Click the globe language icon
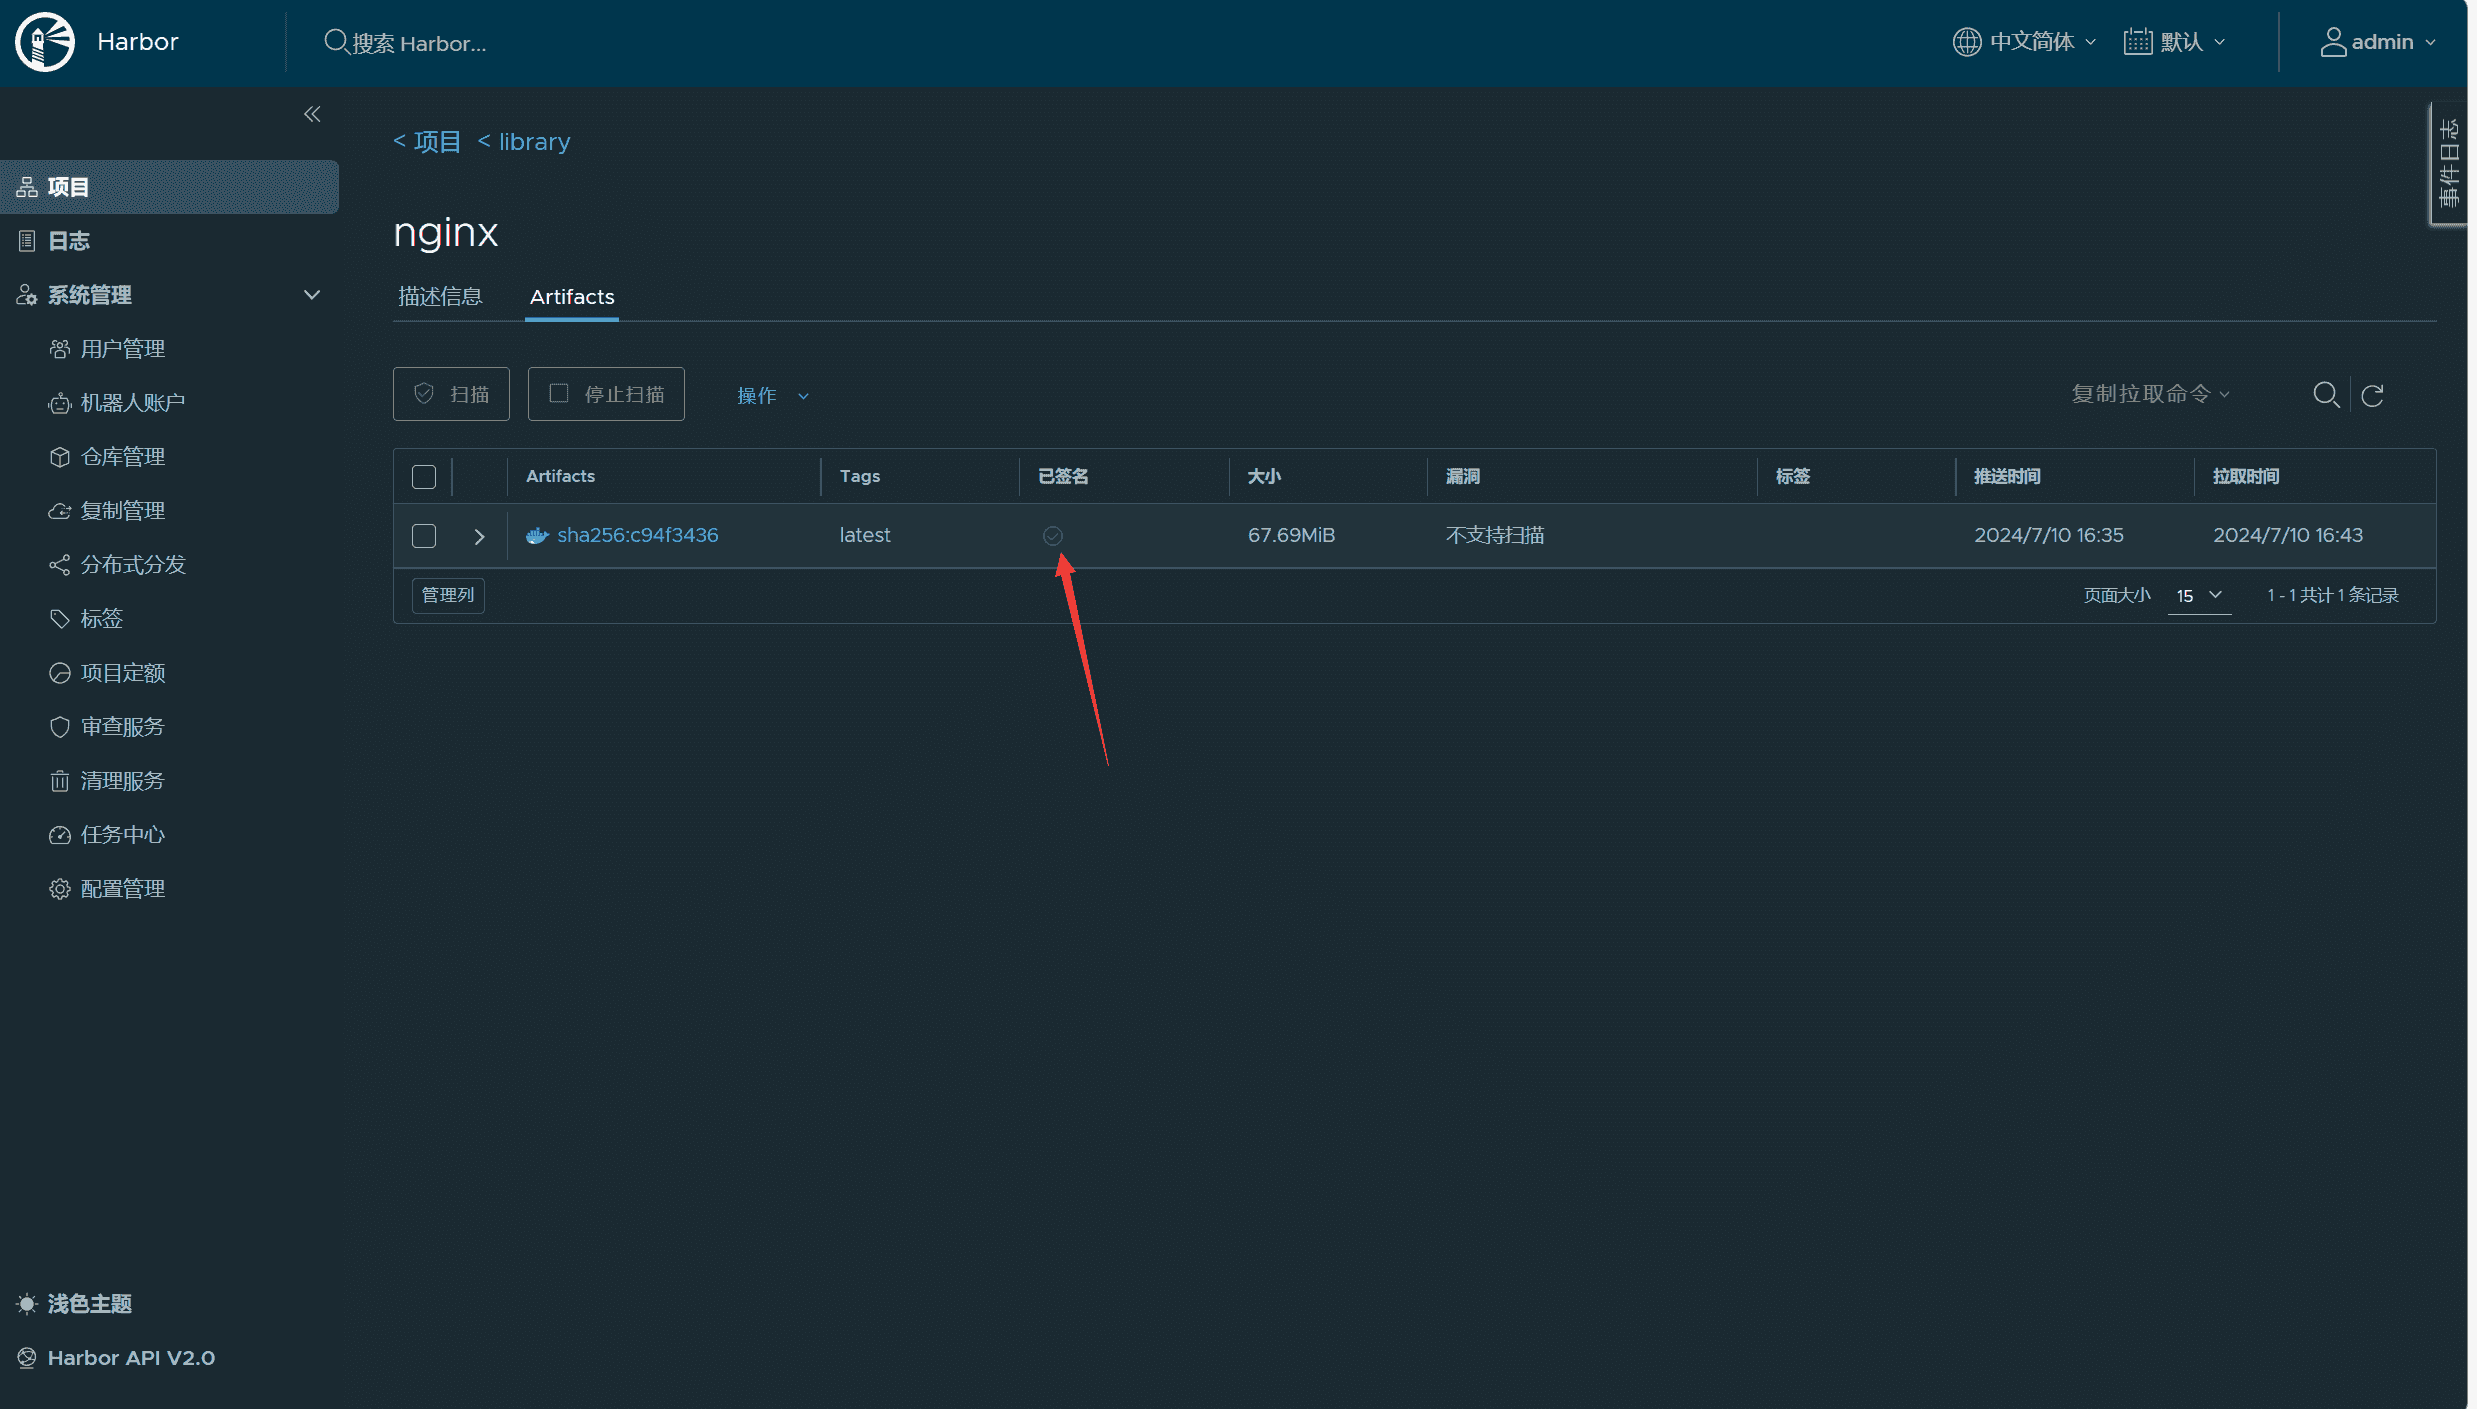This screenshot has width=2477, height=1409. pyautogui.click(x=1966, y=42)
